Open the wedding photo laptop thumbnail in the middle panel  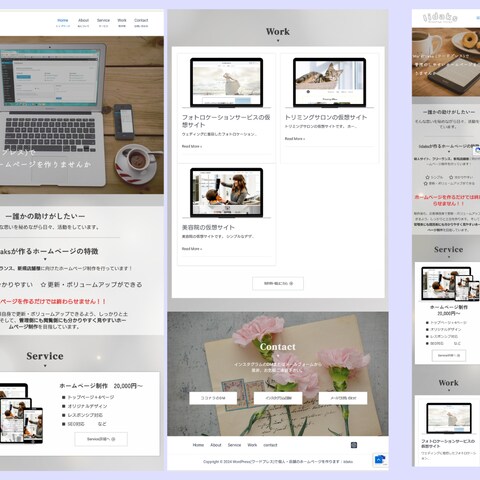(227, 82)
